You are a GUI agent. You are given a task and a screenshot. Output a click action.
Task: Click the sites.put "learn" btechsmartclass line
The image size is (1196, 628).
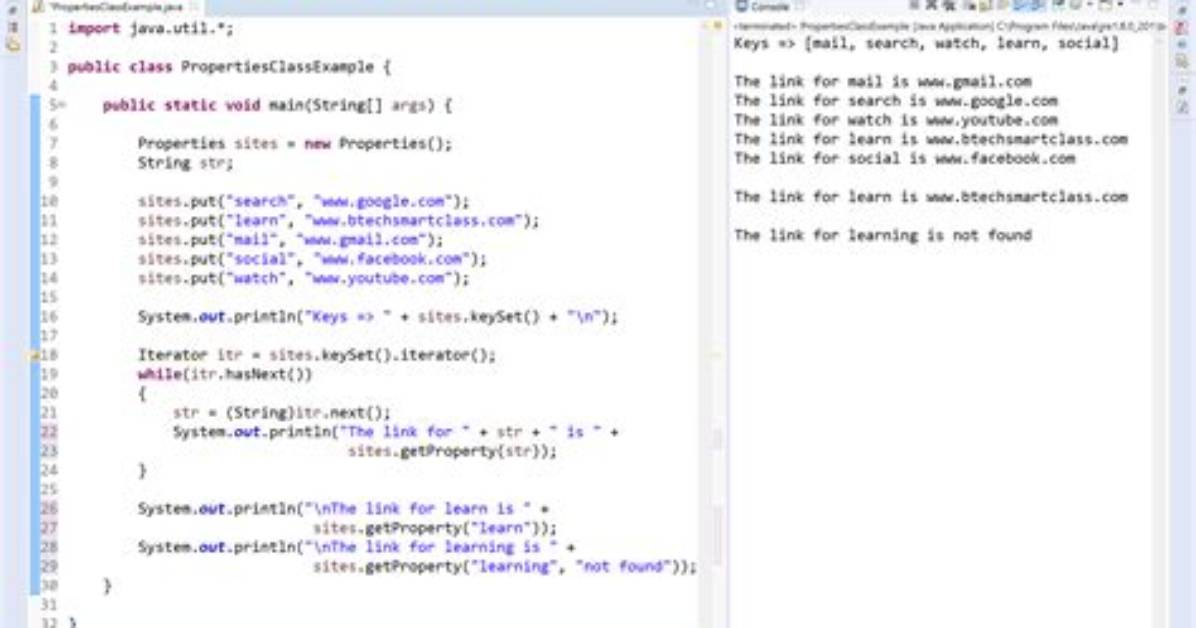click(338, 221)
